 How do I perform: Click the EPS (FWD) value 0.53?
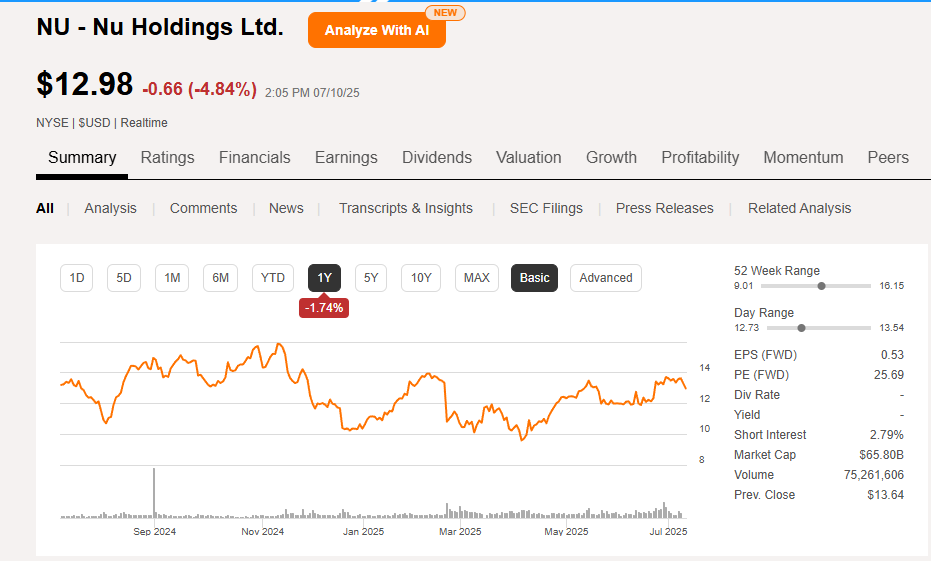(892, 355)
